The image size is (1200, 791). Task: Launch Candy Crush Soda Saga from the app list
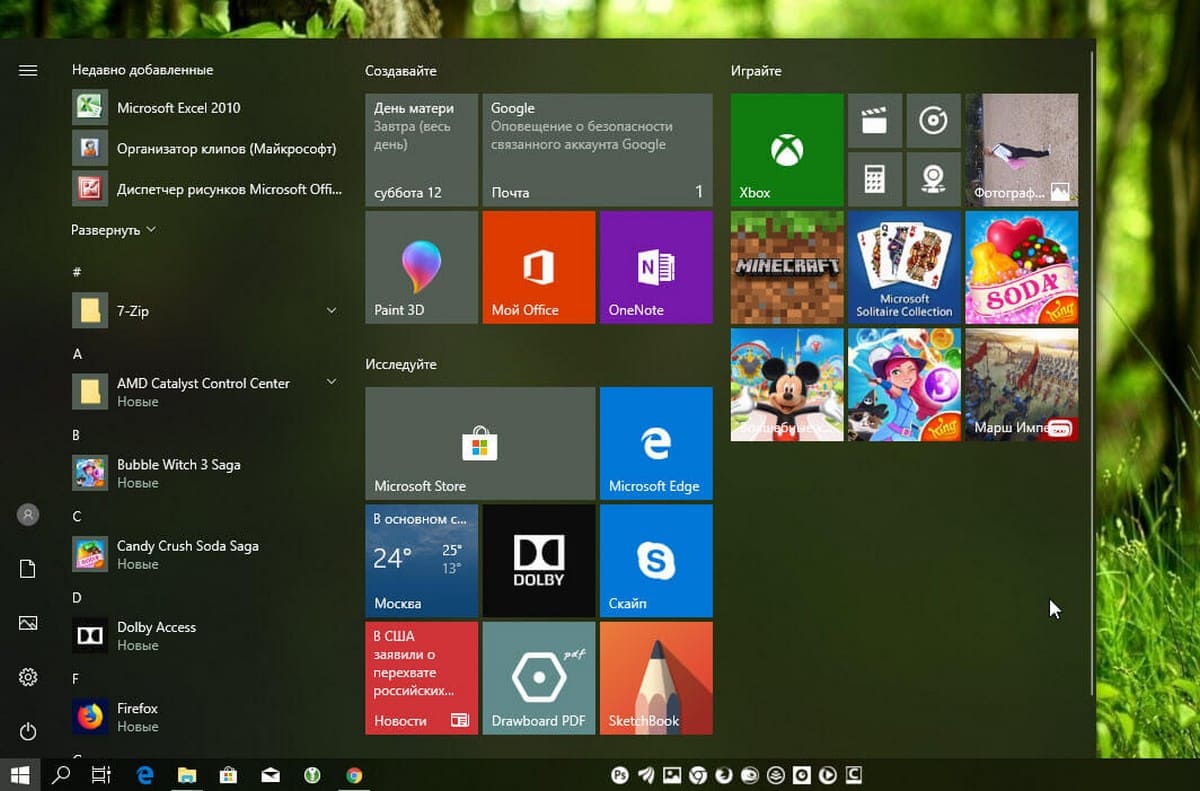(x=207, y=554)
